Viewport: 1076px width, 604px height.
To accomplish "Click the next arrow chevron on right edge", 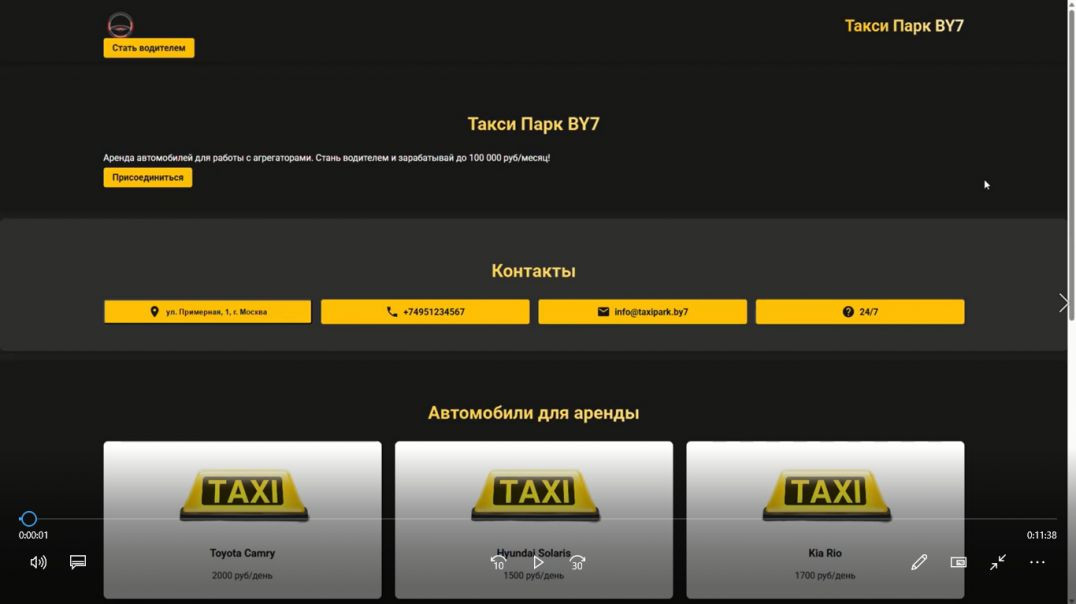I will coord(1063,303).
